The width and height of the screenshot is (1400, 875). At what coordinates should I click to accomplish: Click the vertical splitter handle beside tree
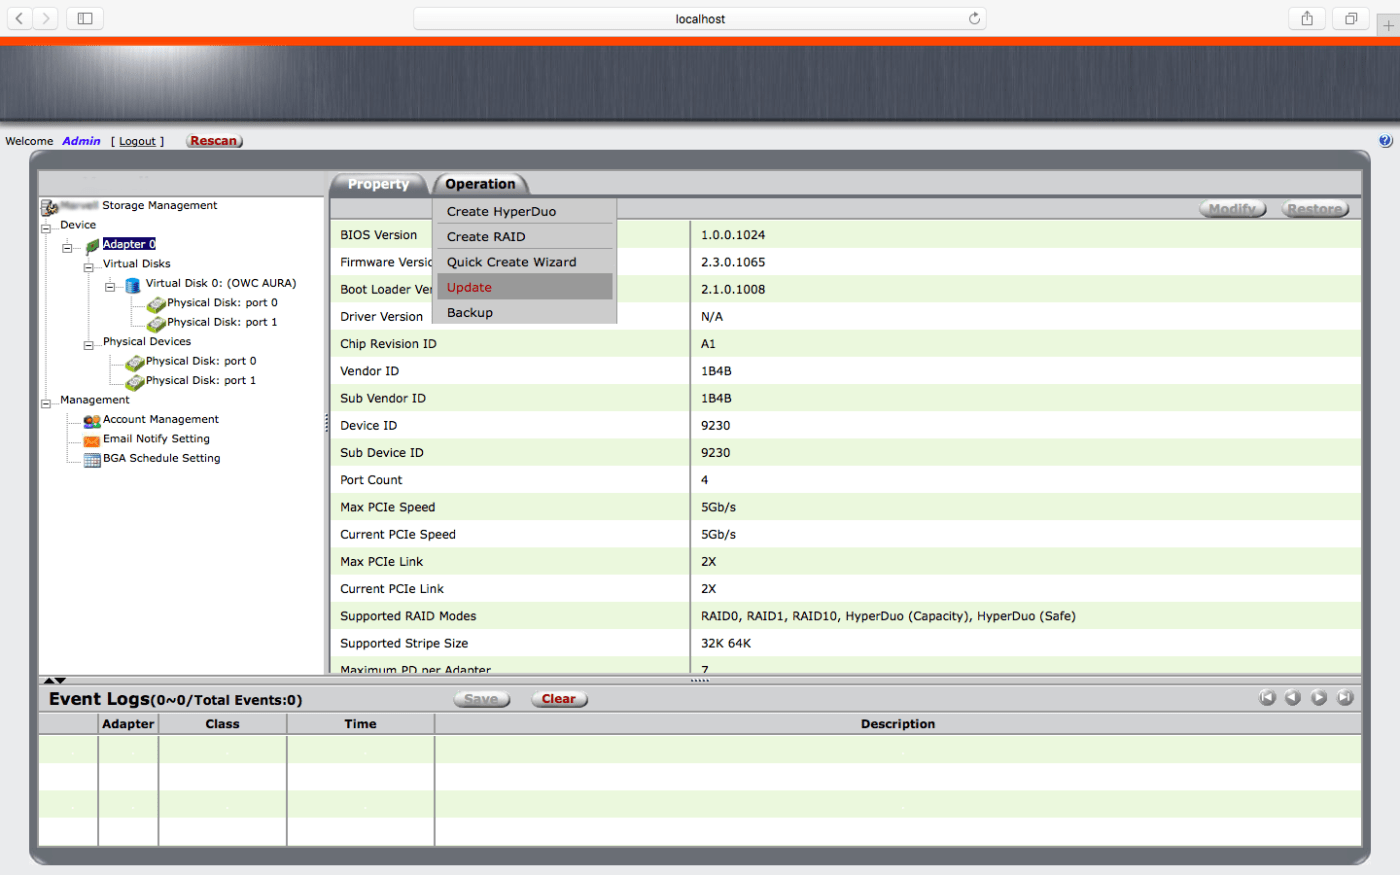(326, 424)
